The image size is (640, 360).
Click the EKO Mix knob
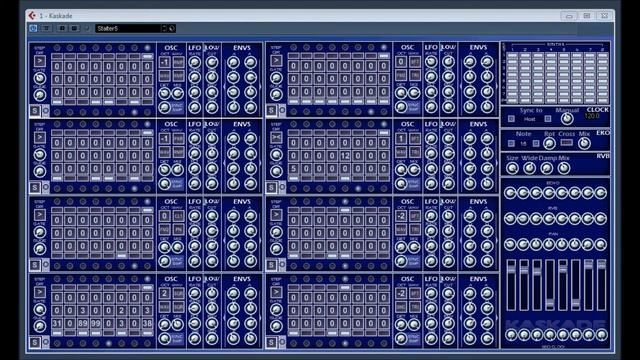coord(584,143)
